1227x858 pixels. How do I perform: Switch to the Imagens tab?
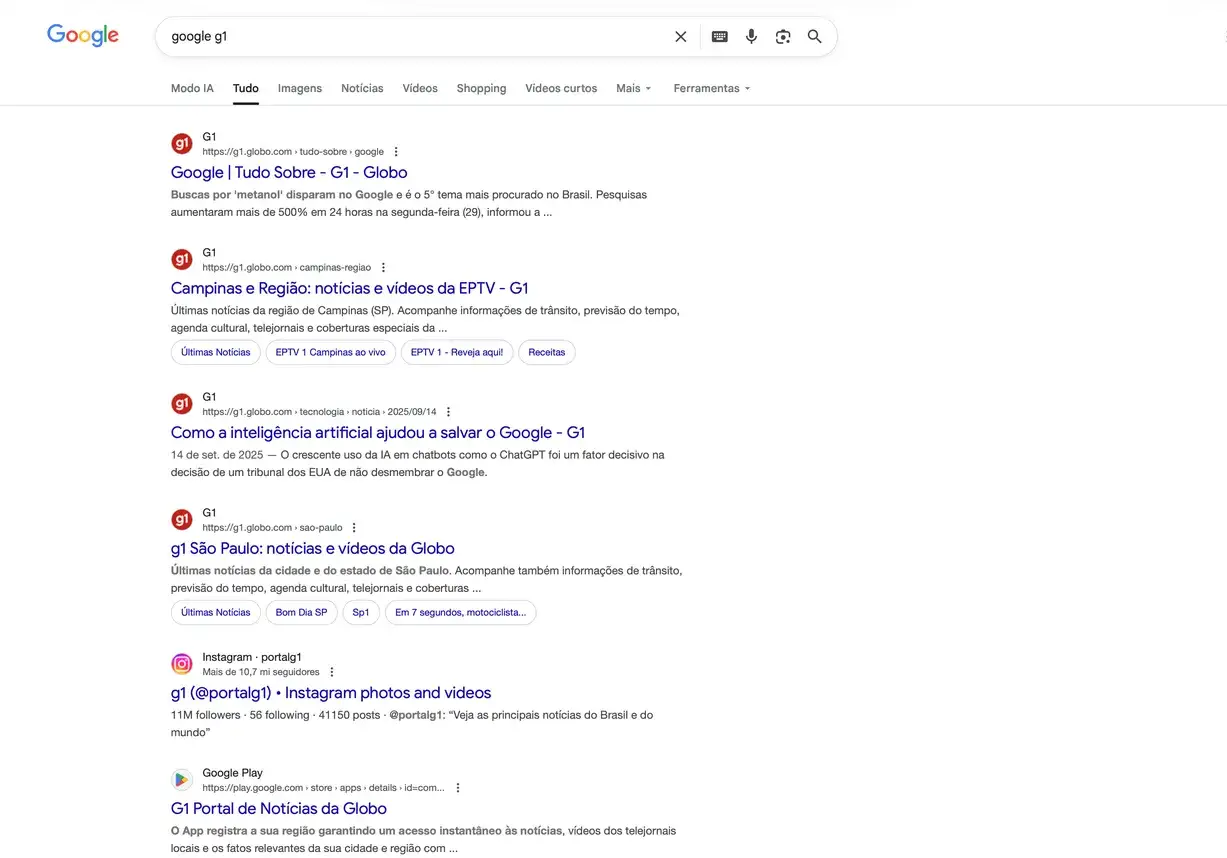[300, 88]
